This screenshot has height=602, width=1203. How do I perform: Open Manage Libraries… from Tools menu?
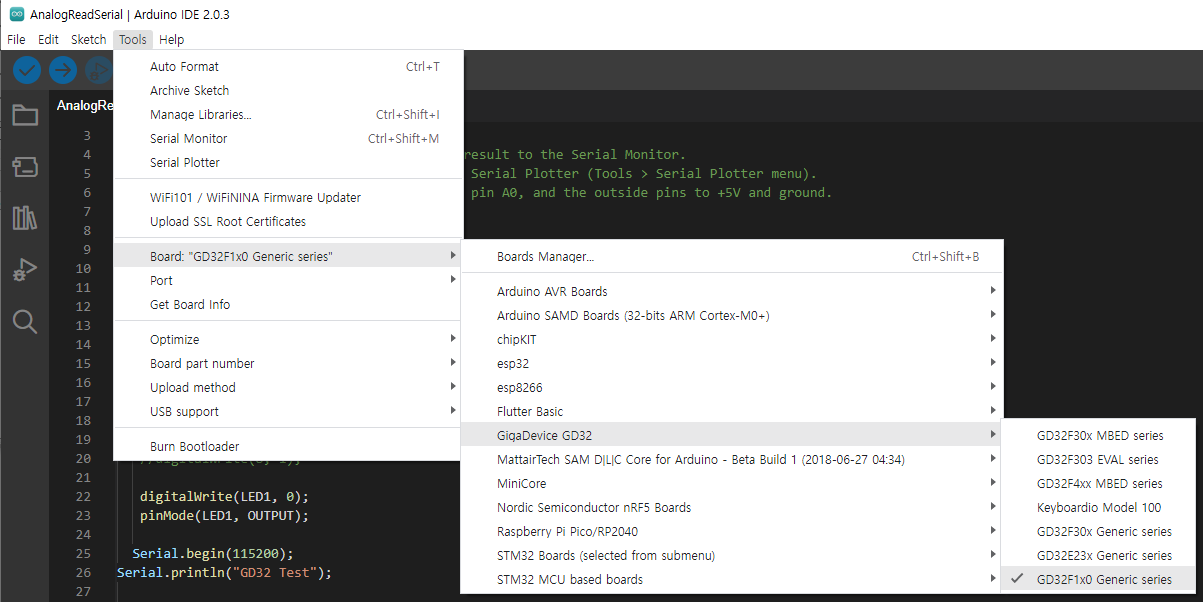click(x=288, y=115)
